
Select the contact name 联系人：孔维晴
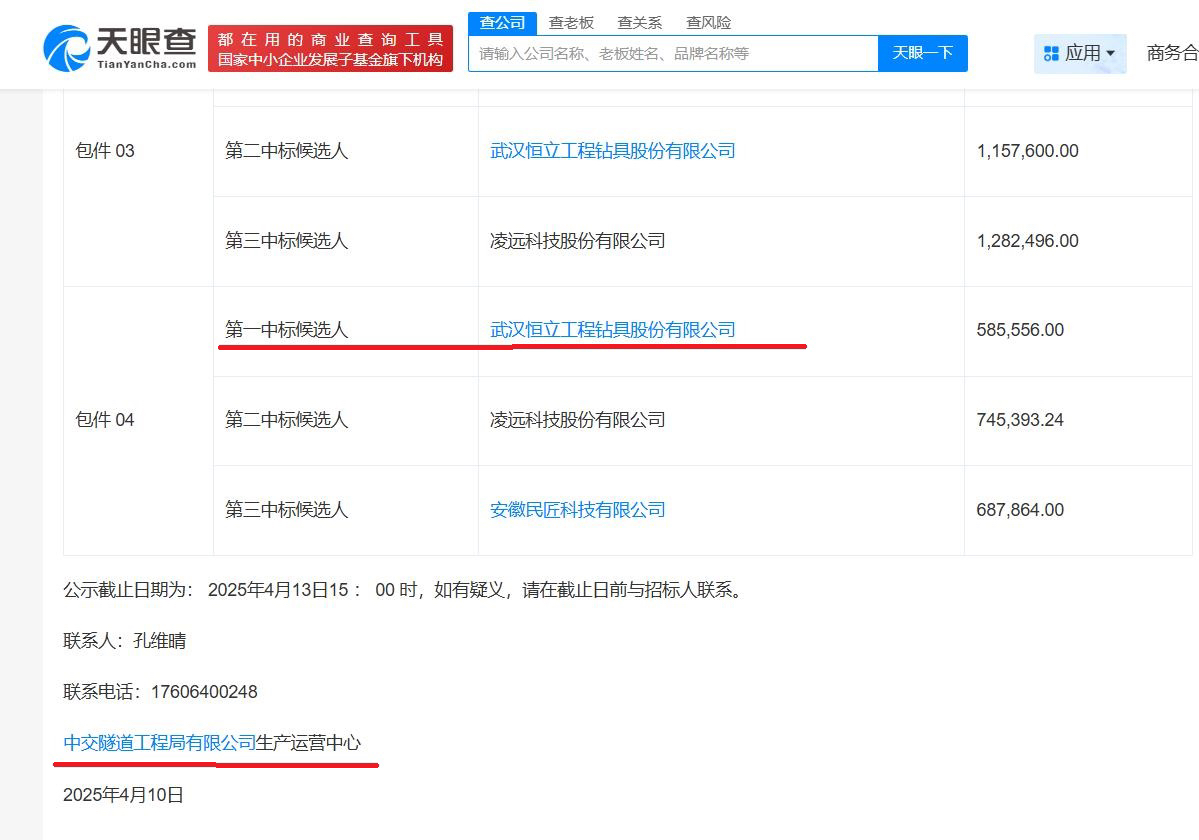[x=125, y=641]
